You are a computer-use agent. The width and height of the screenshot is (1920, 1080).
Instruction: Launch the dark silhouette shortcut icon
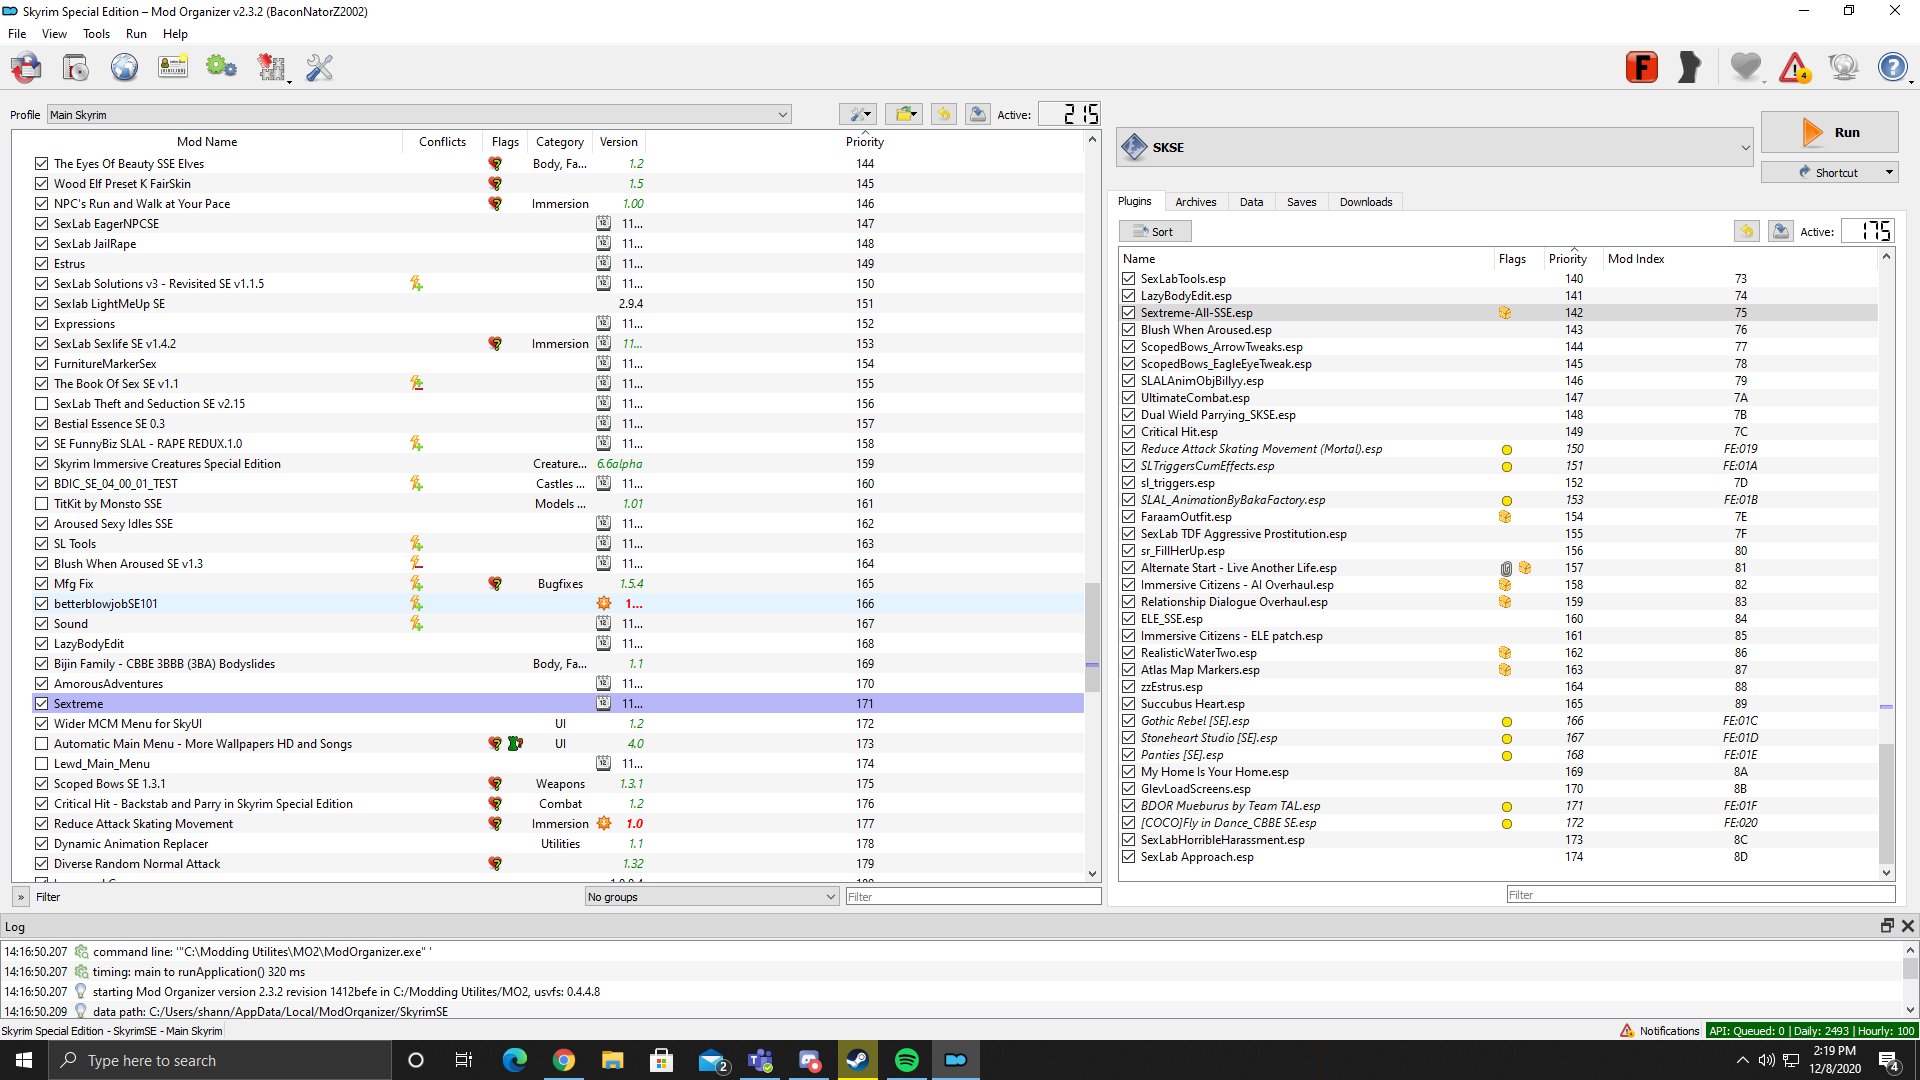click(1690, 68)
